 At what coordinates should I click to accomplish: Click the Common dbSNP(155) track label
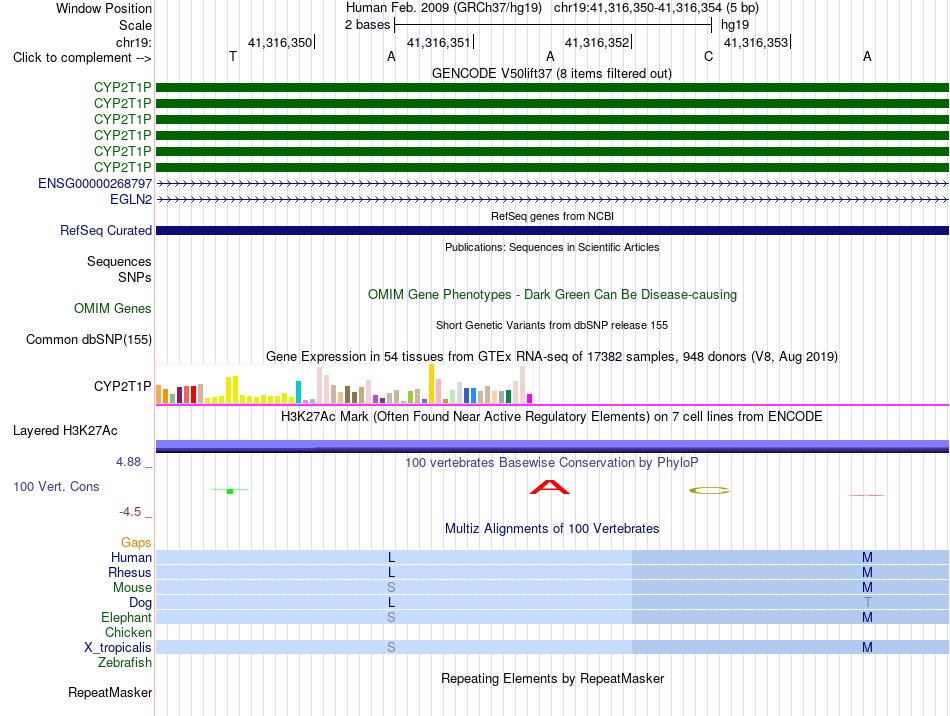pos(89,339)
